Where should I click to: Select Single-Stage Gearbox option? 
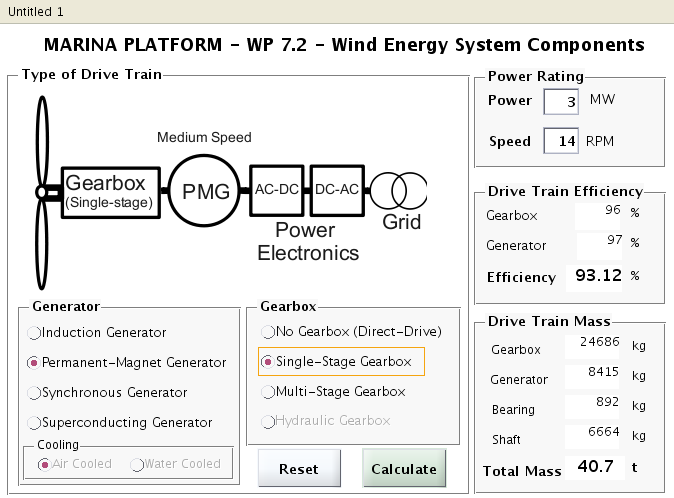[267, 361]
